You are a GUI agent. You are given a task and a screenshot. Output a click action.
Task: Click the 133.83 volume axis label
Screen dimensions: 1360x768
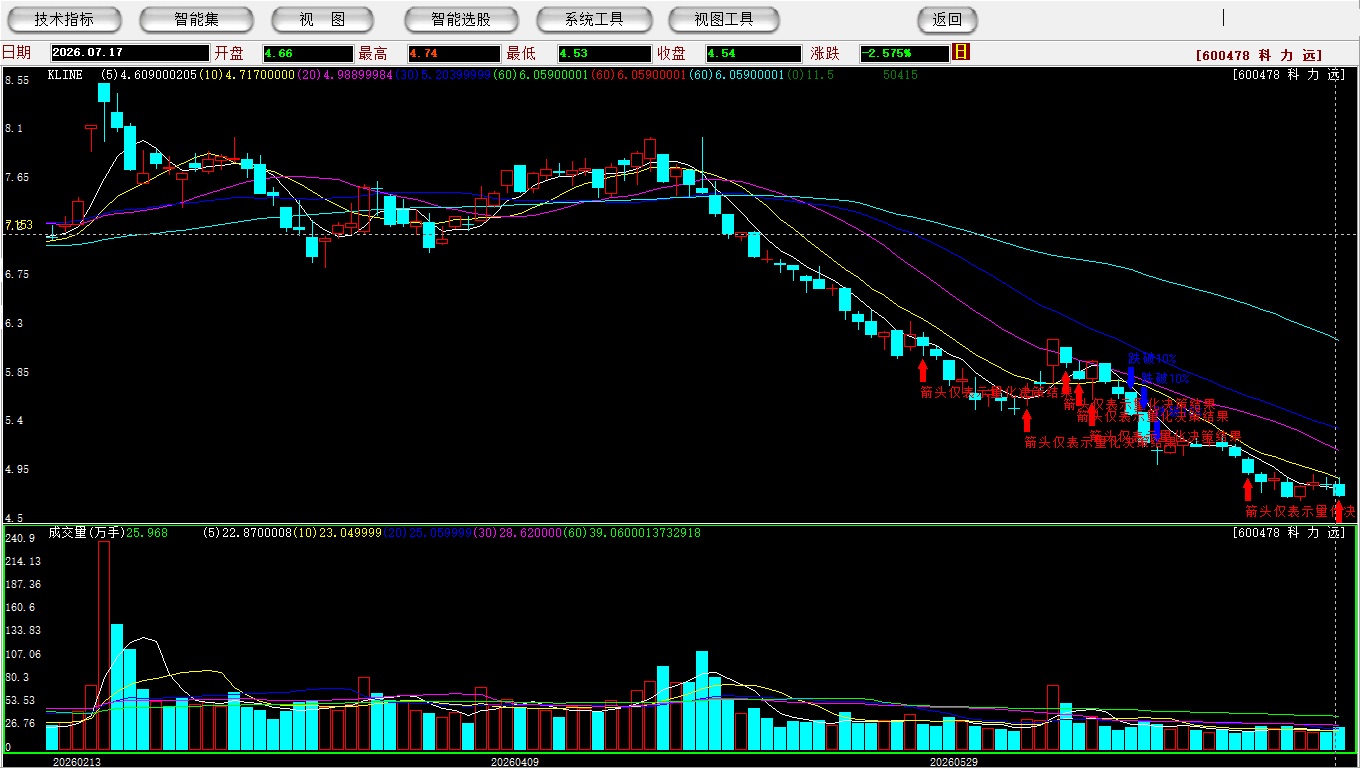coord(22,630)
